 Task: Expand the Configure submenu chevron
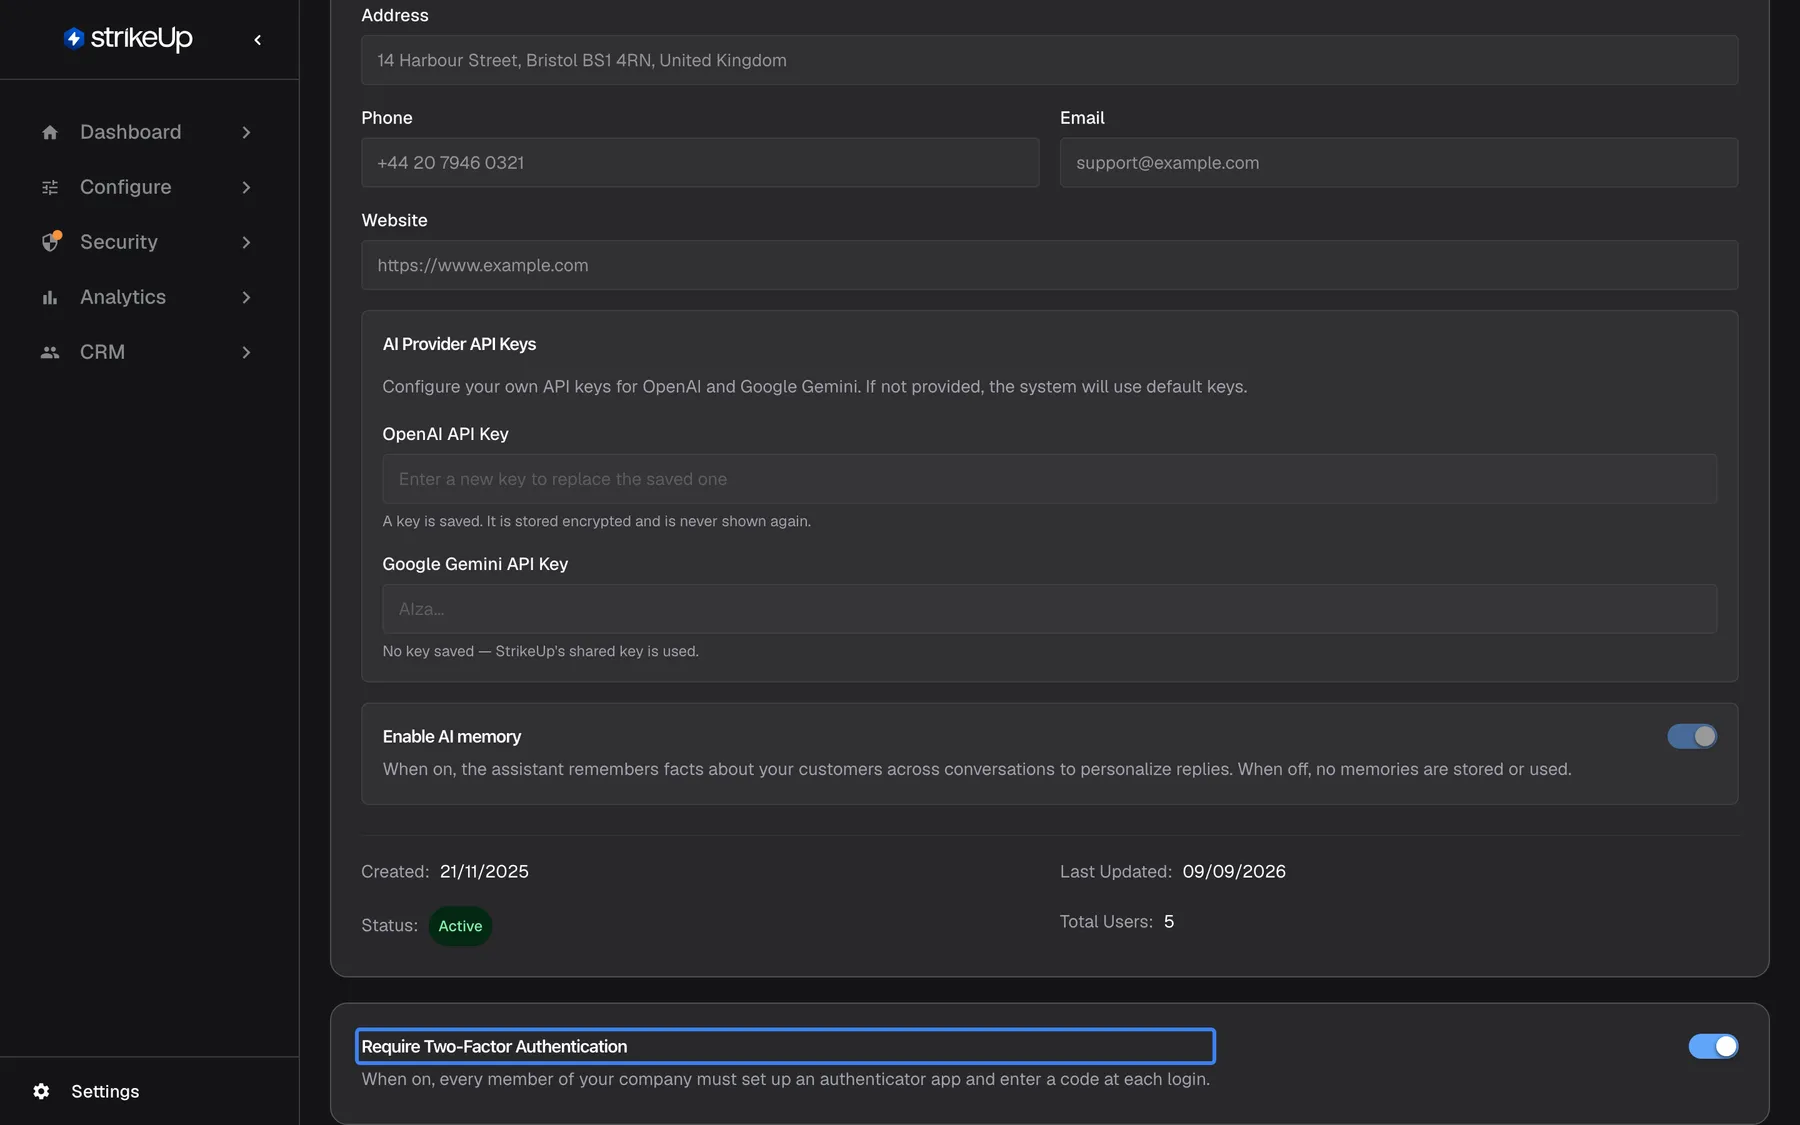click(x=246, y=187)
